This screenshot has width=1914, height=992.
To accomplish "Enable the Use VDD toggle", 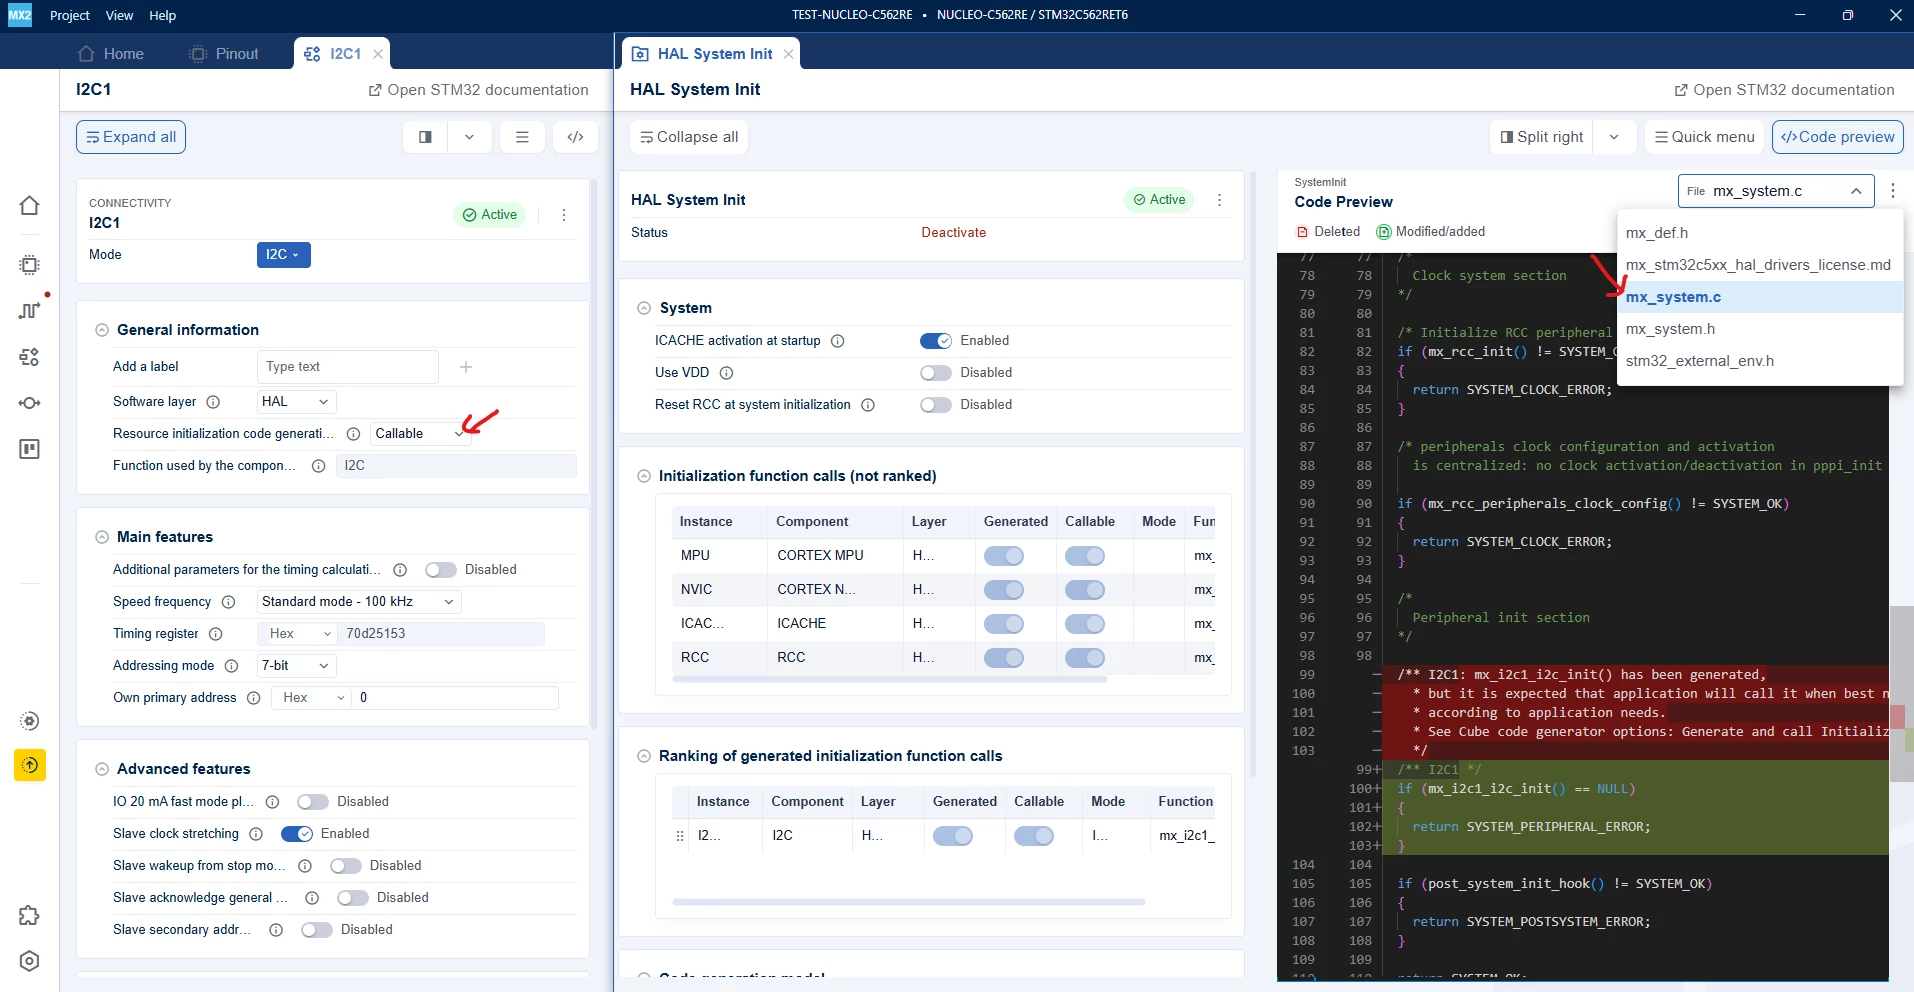I will [936, 373].
